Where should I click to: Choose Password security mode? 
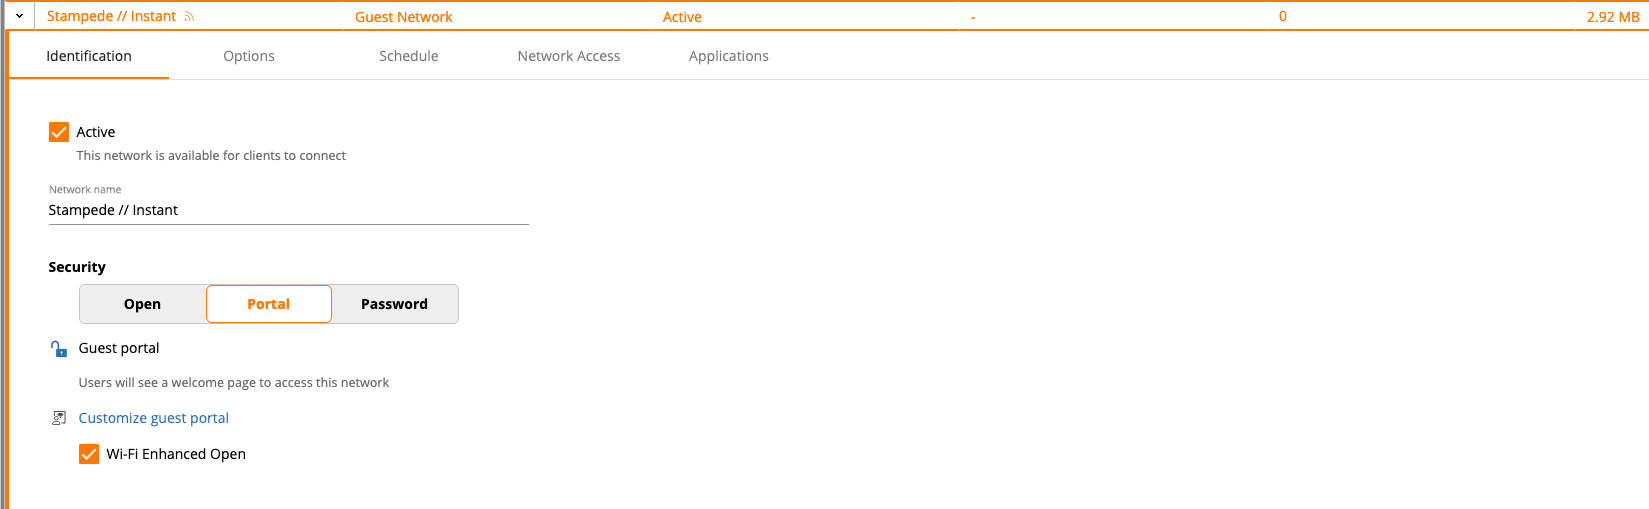tap(395, 304)
